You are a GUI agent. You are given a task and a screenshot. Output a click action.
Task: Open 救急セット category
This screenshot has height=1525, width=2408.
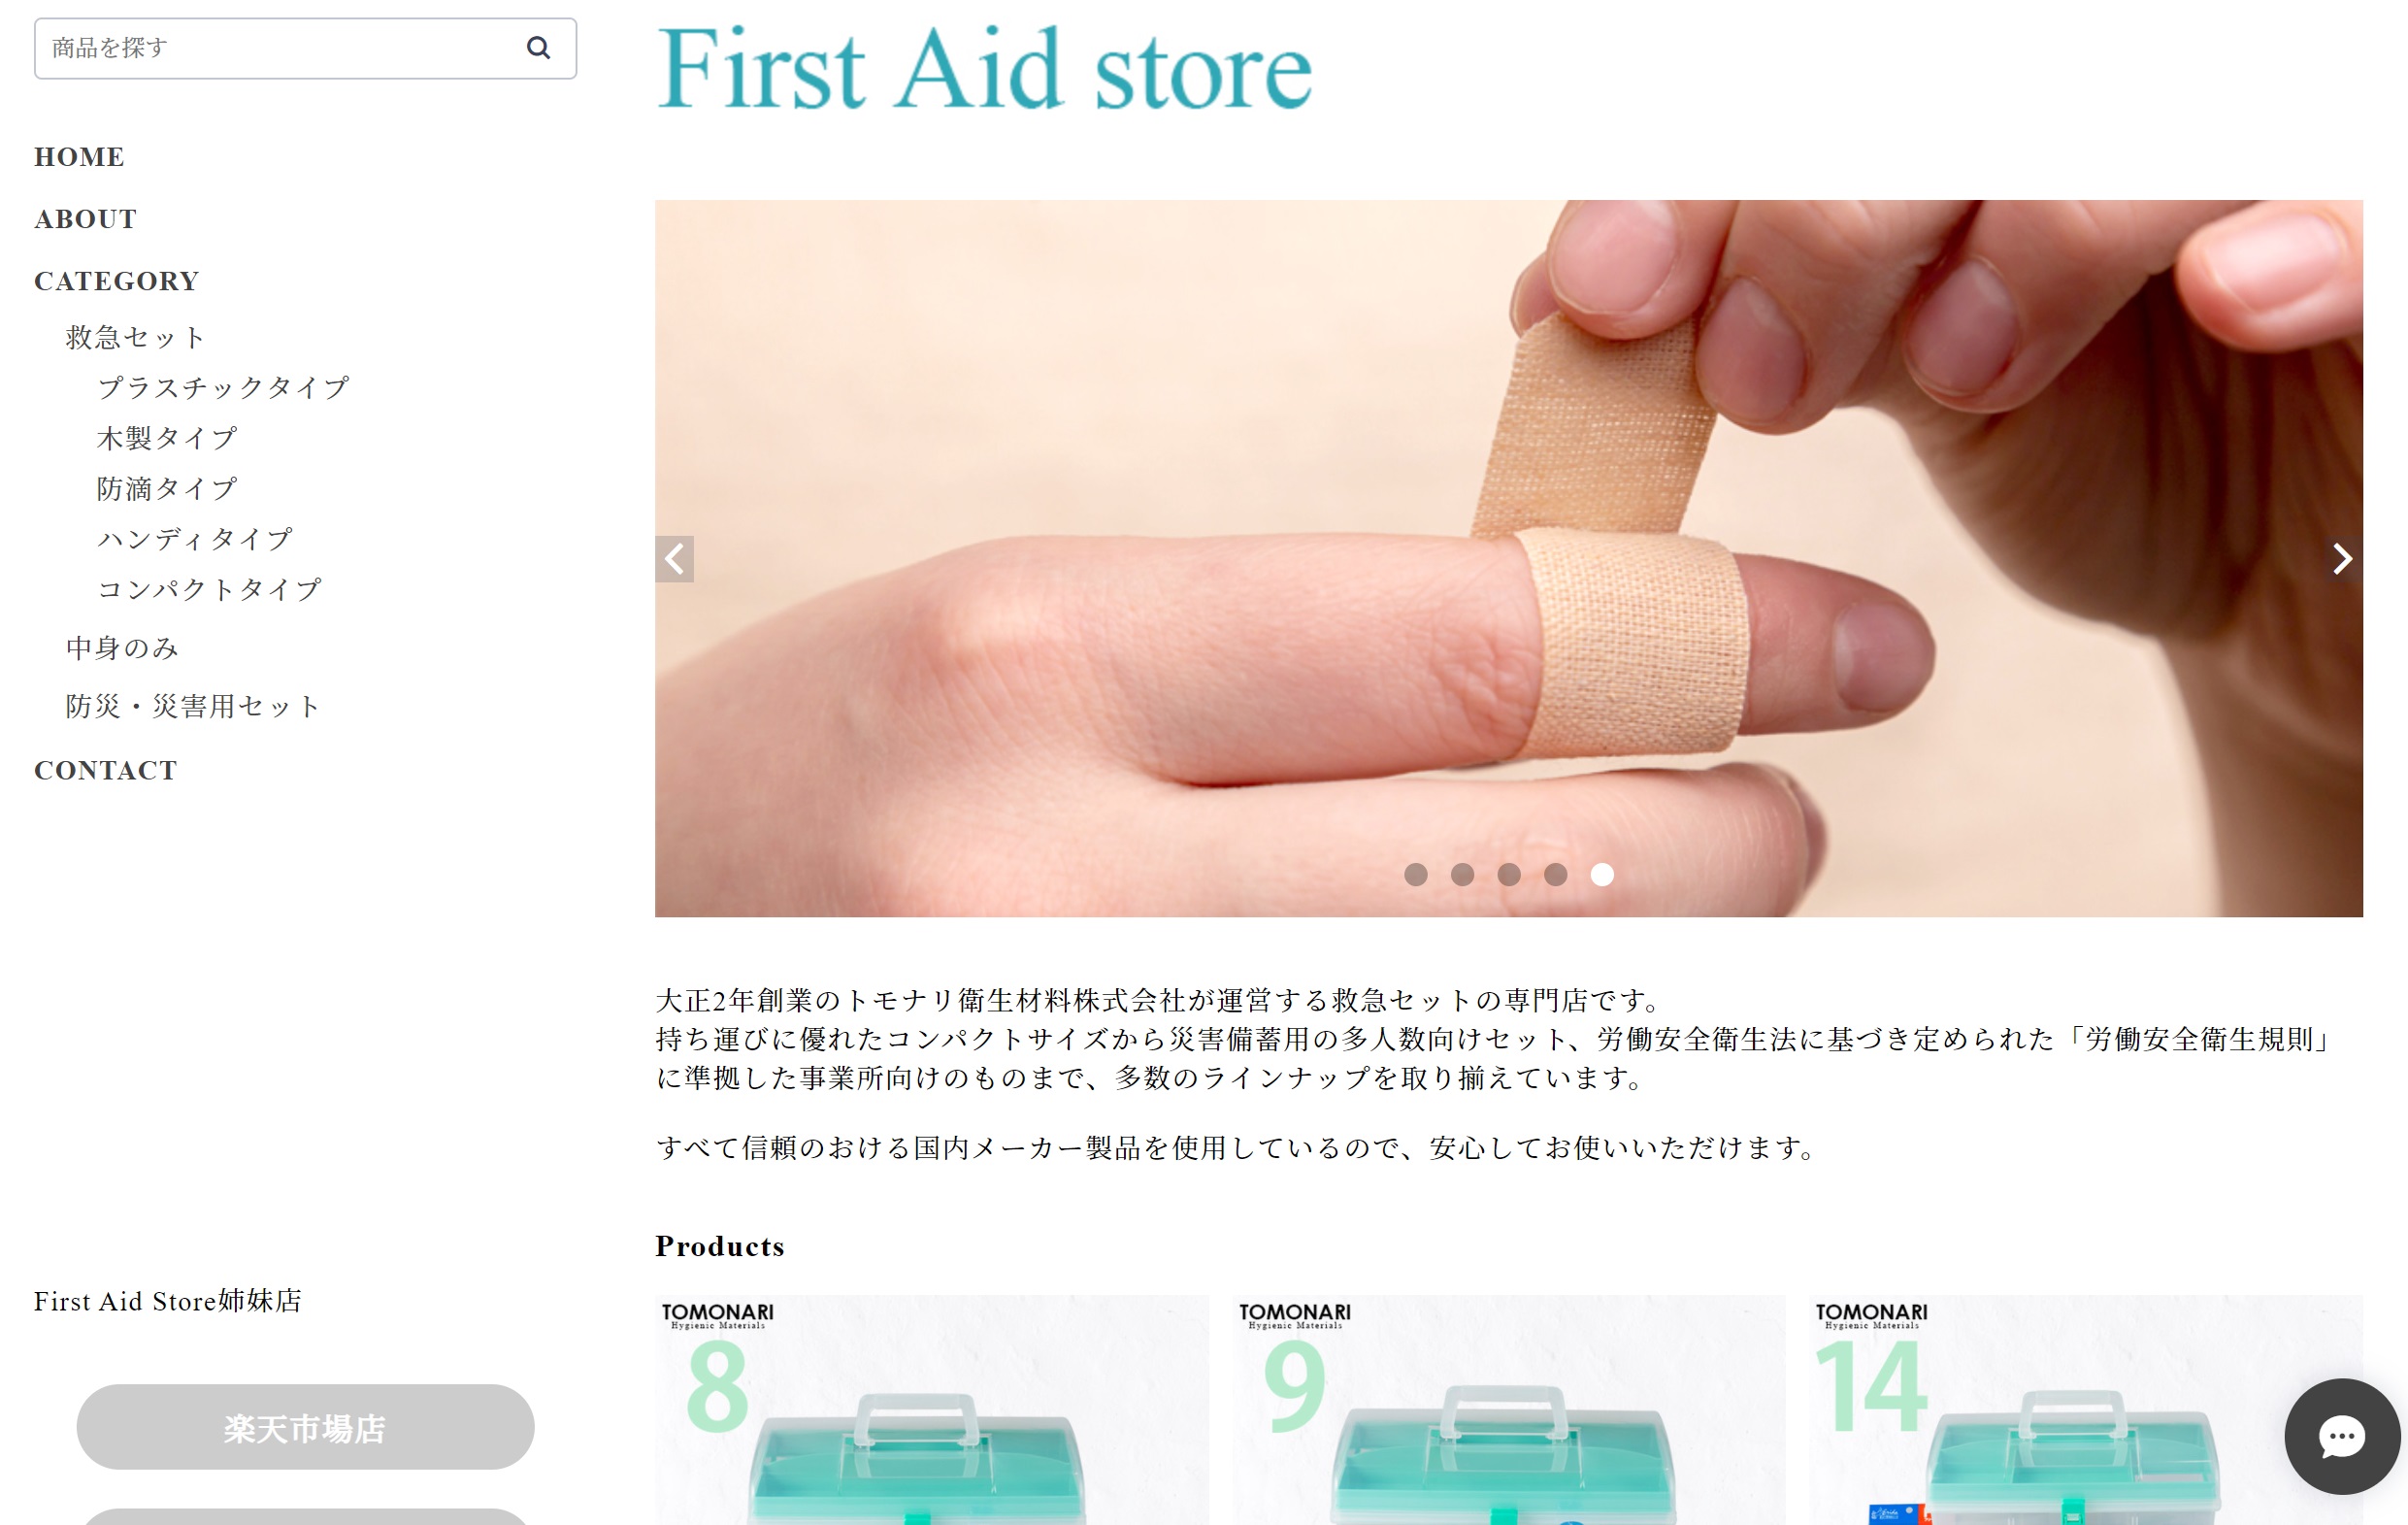[136, 337]
